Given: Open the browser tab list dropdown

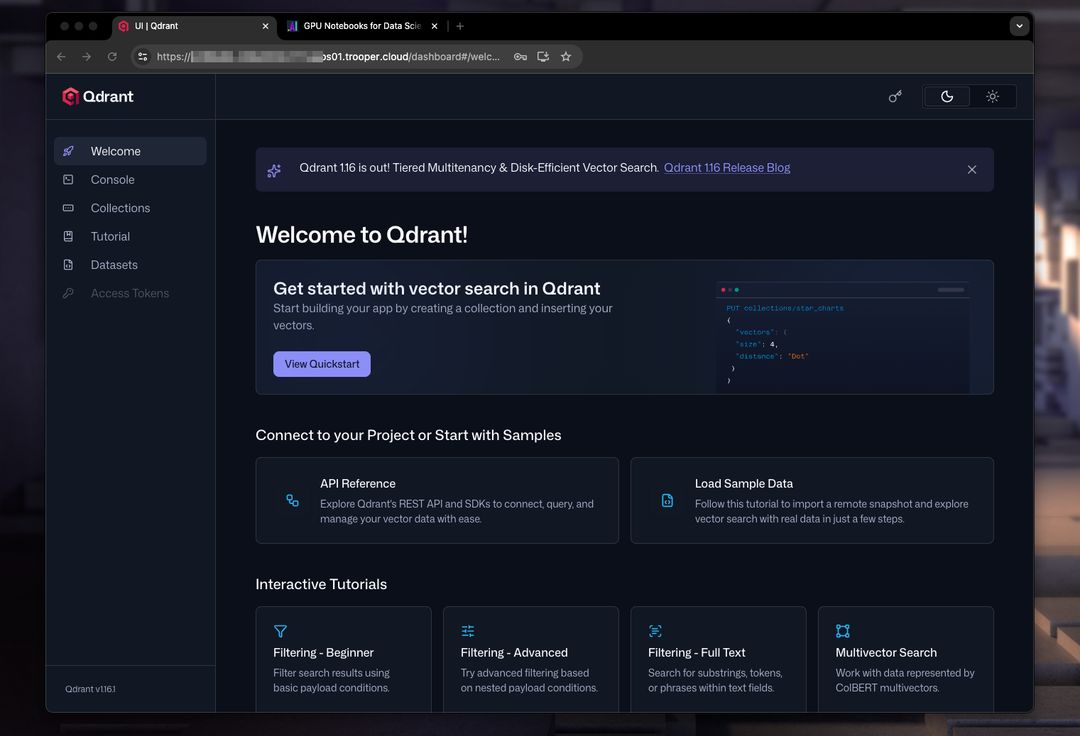Looking at the screenshot, I should [1019, 25].
